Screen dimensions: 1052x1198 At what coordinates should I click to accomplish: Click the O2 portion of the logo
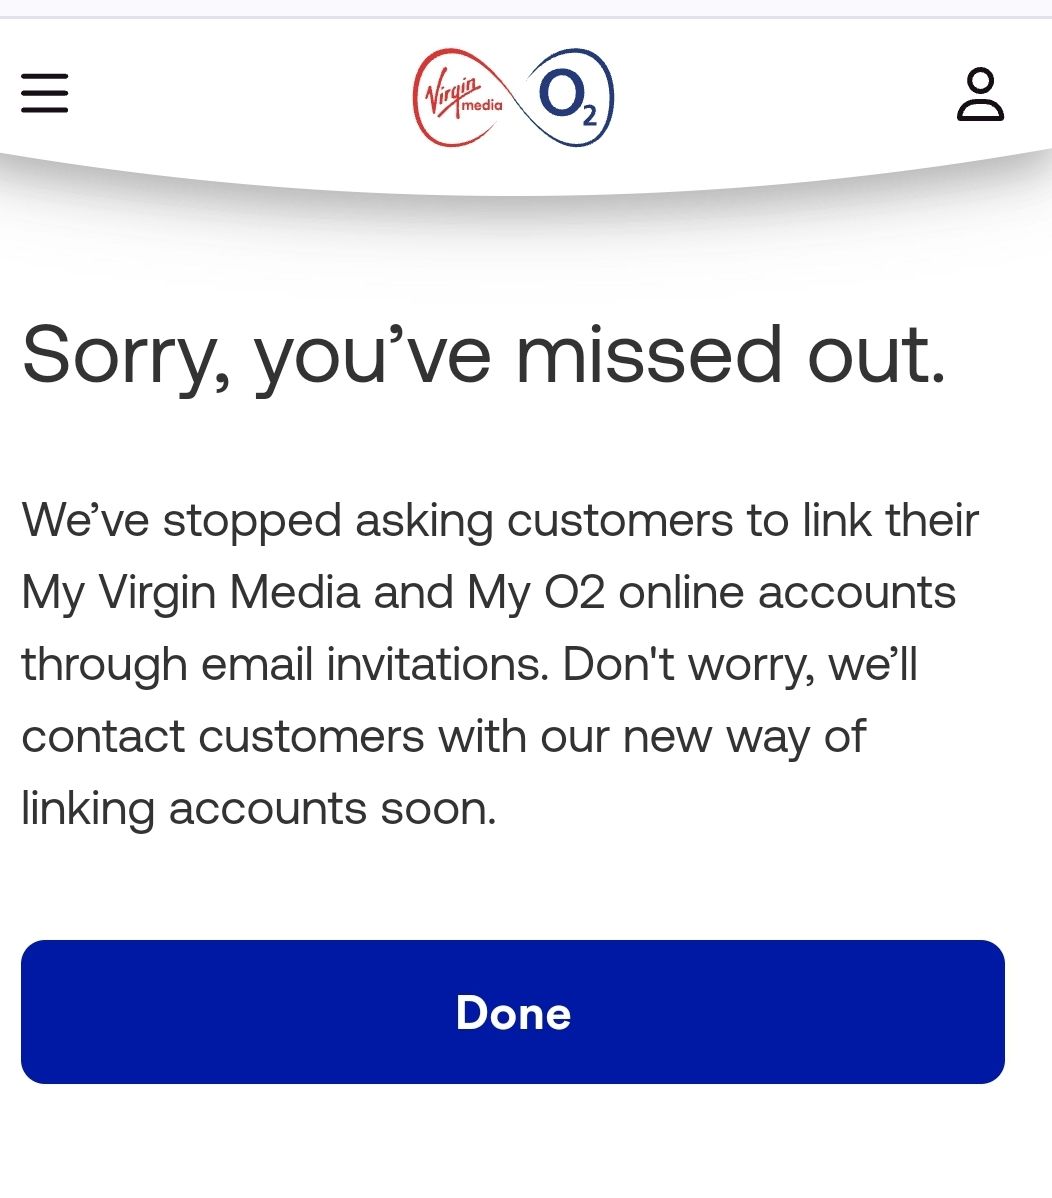coord(570,97)
